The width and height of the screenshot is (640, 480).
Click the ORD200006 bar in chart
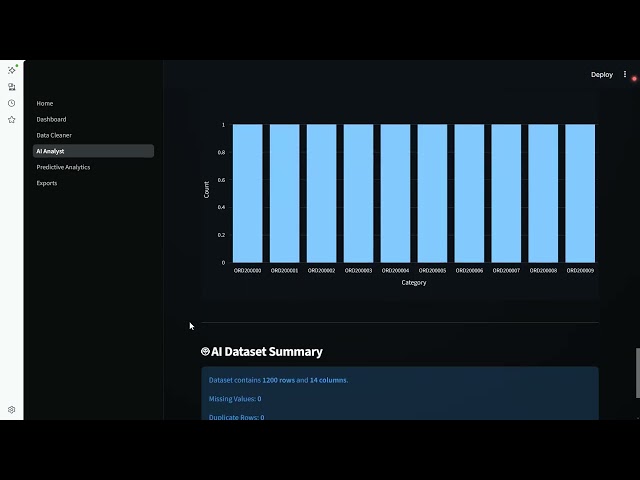469,193
